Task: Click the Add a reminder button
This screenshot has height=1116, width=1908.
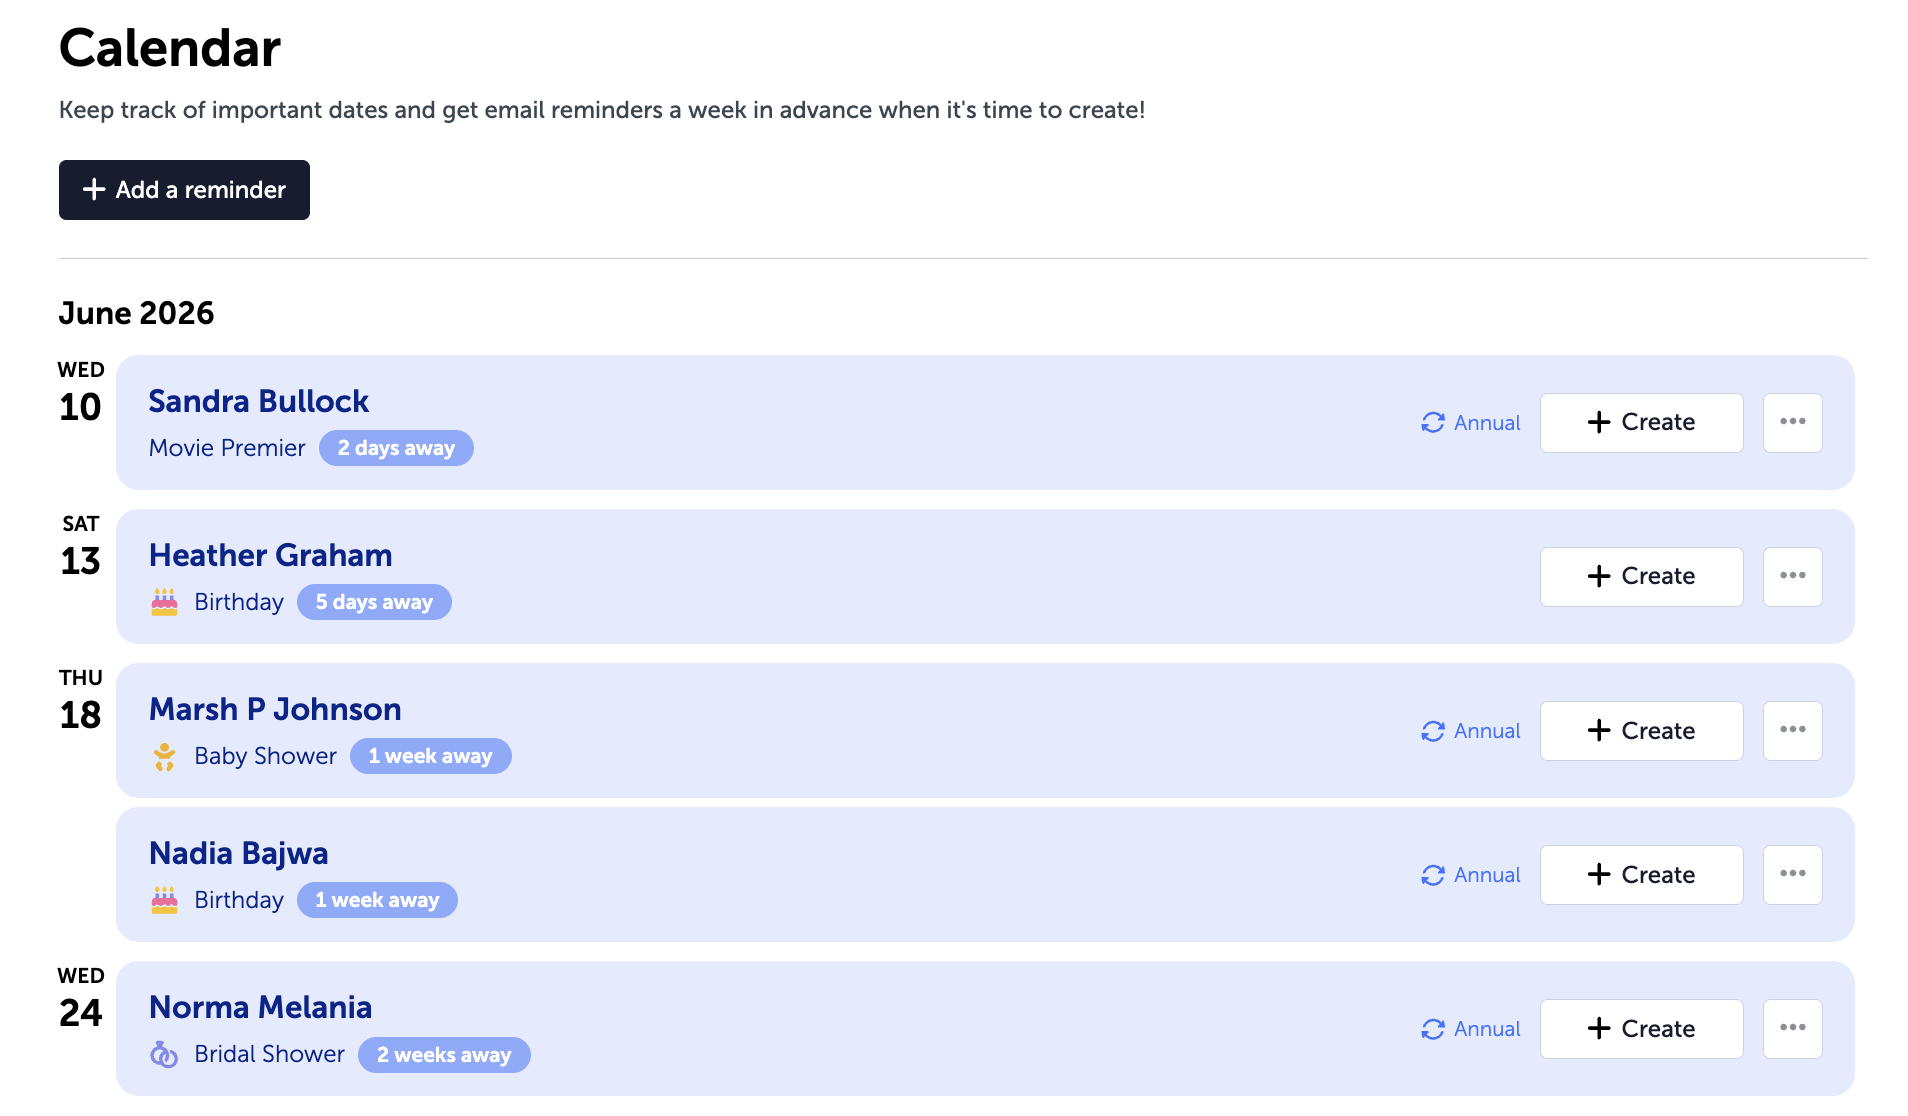Action: 184,190
